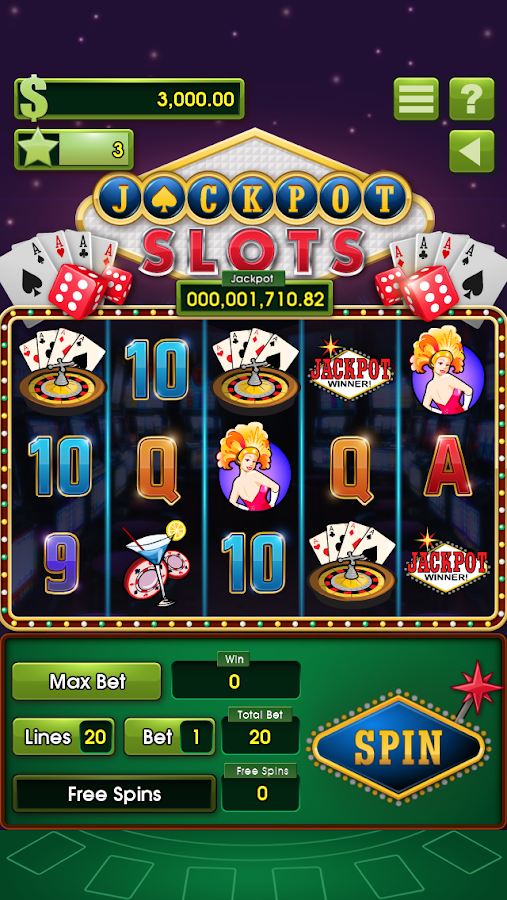Open help via the question mark icon
The width and height of the screenshot is (507, 900).
tap(471, 99)
